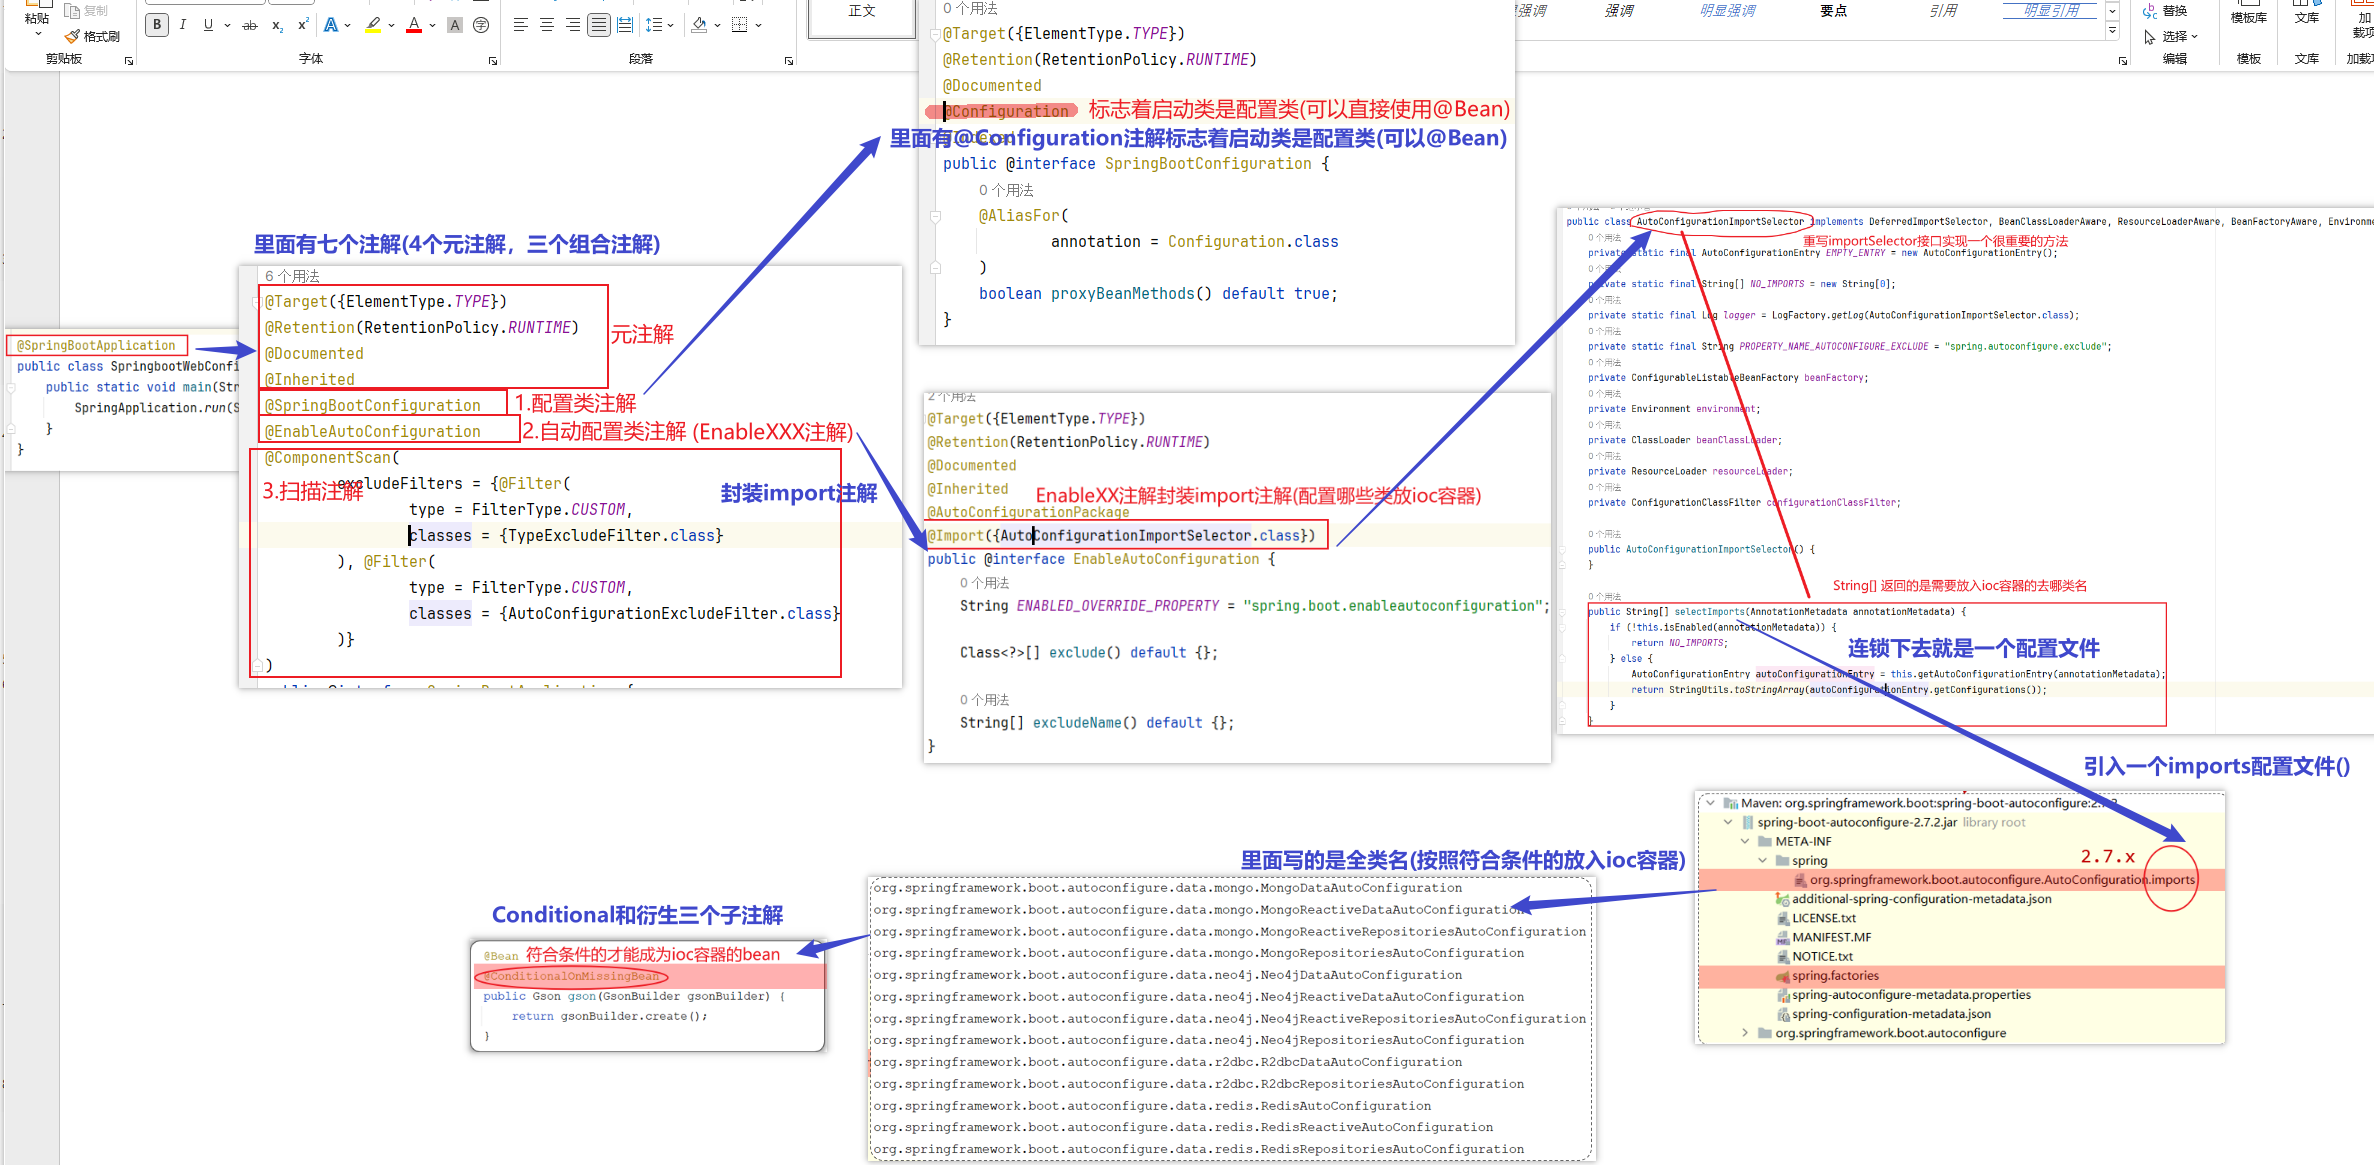
Task: Toggle Bold formatting button
Action: point(157,25)
